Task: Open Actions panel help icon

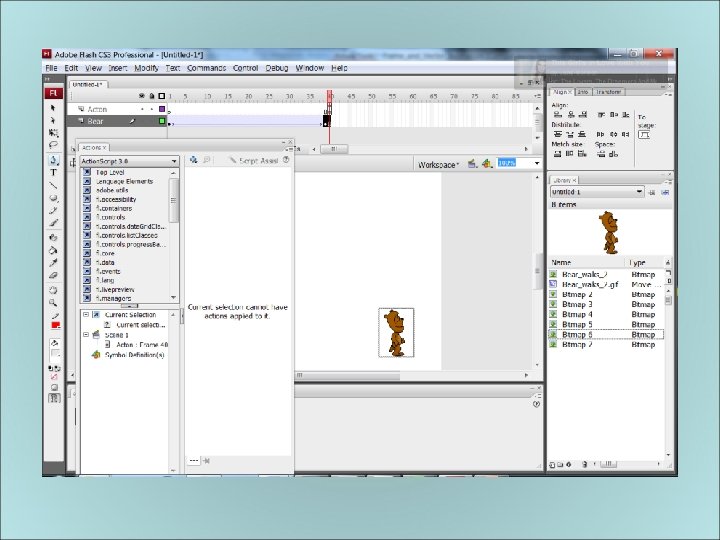Action: coord(286,160)
